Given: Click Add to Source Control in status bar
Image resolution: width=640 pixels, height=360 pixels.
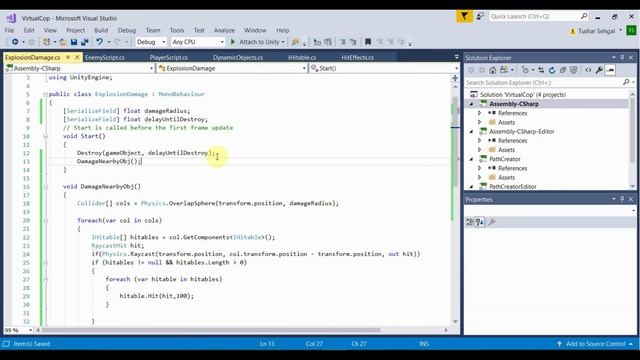Looking at the screenshot, I should pyautogui.click(x=596, y=344).
